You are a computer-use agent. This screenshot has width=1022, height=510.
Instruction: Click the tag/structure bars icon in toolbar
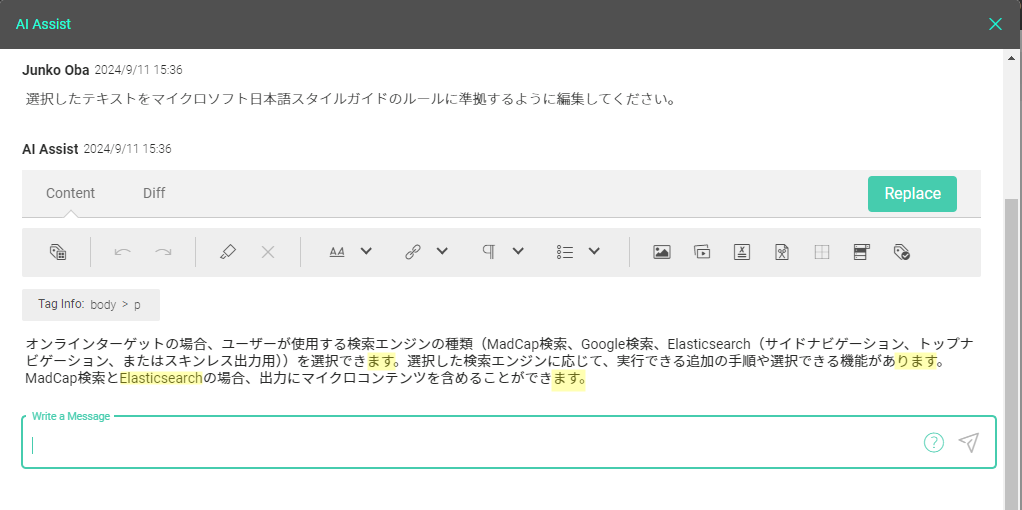(57, 252)
